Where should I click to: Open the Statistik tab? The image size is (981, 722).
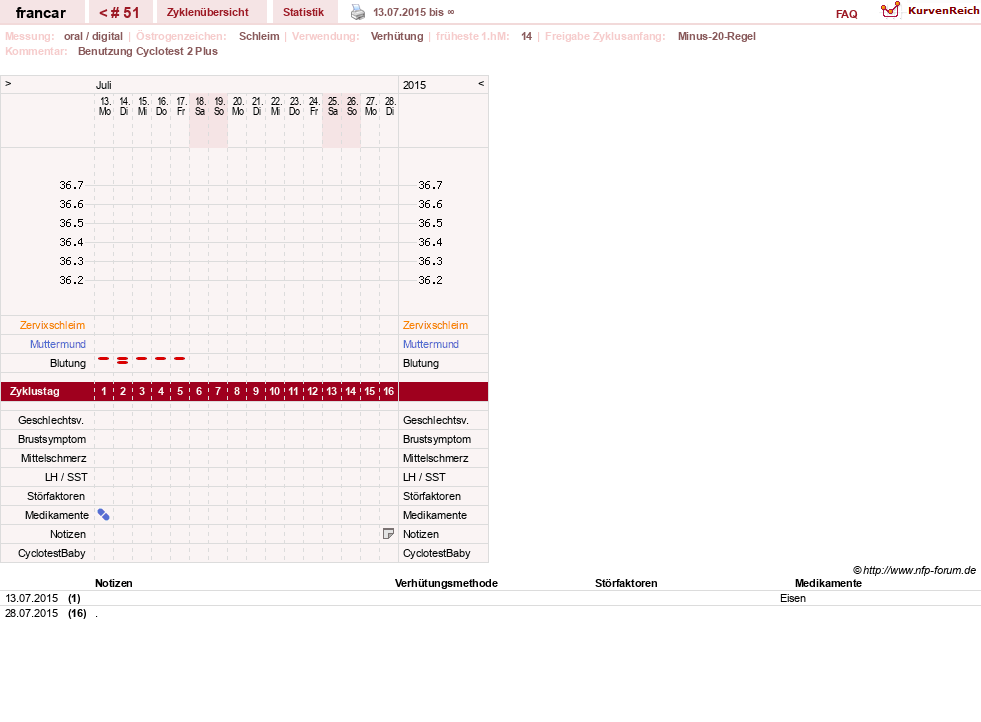[303, 13]
